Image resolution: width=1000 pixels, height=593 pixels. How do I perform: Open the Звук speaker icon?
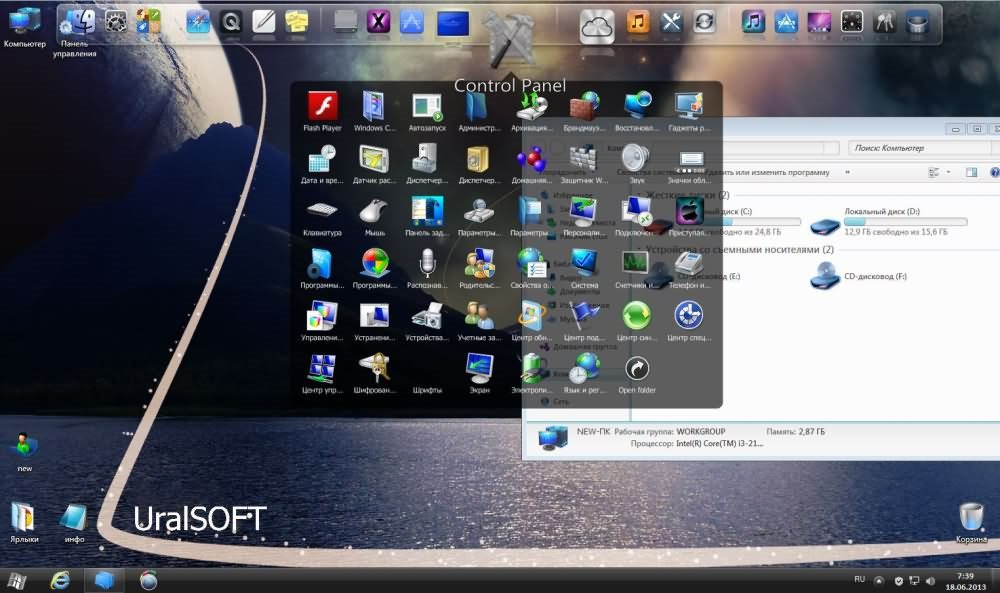coord(636,159)
